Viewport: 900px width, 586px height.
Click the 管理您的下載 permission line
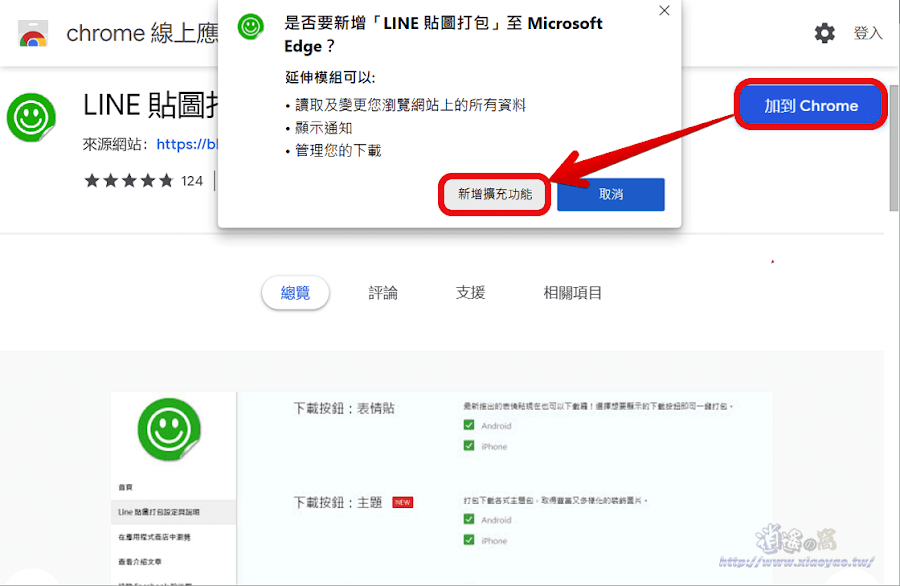(338, 150)
